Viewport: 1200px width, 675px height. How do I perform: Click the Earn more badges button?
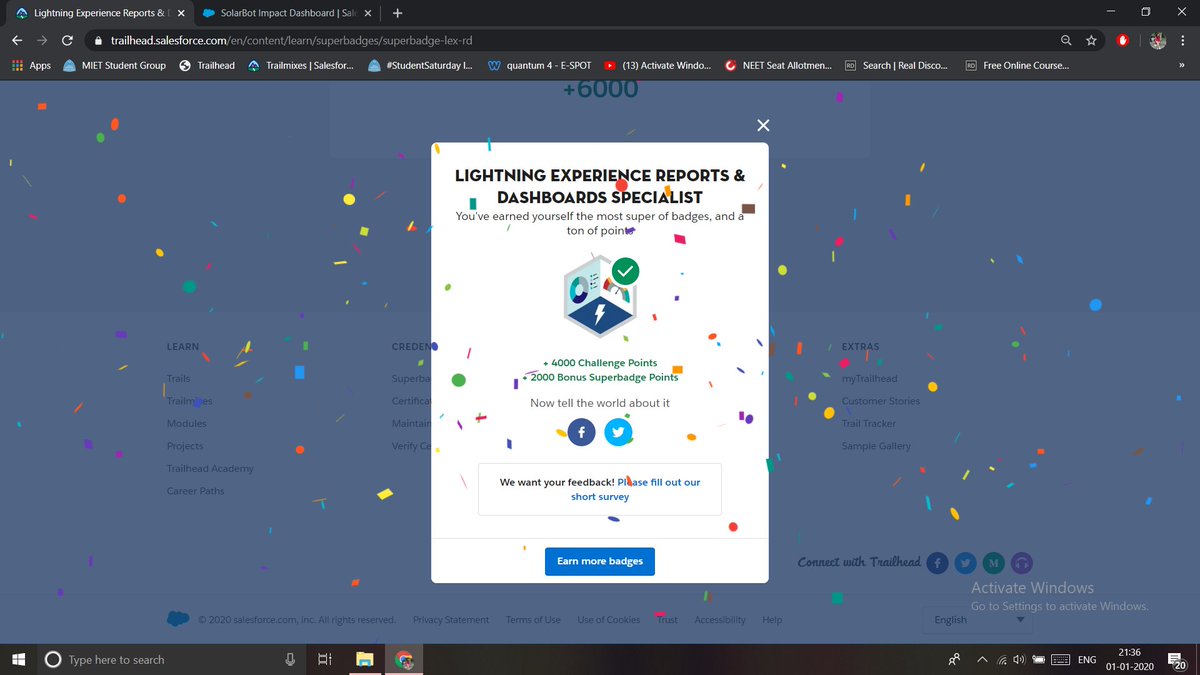600,561
